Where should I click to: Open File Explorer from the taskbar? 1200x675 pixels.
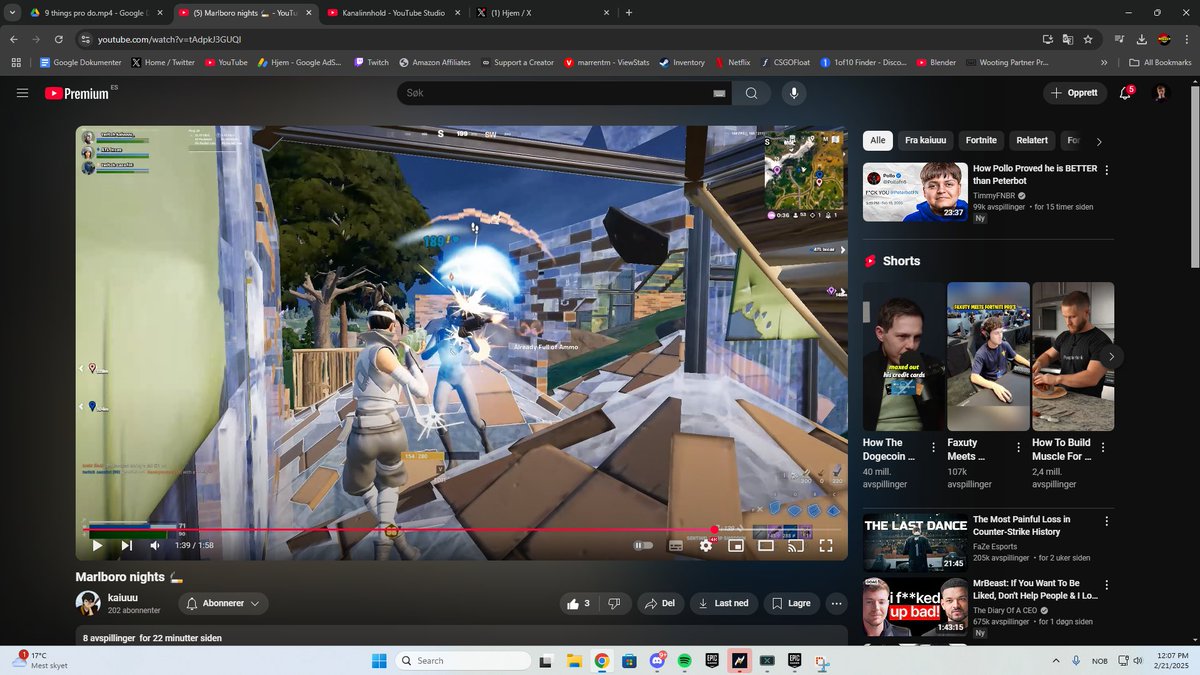tap(574, 661)
